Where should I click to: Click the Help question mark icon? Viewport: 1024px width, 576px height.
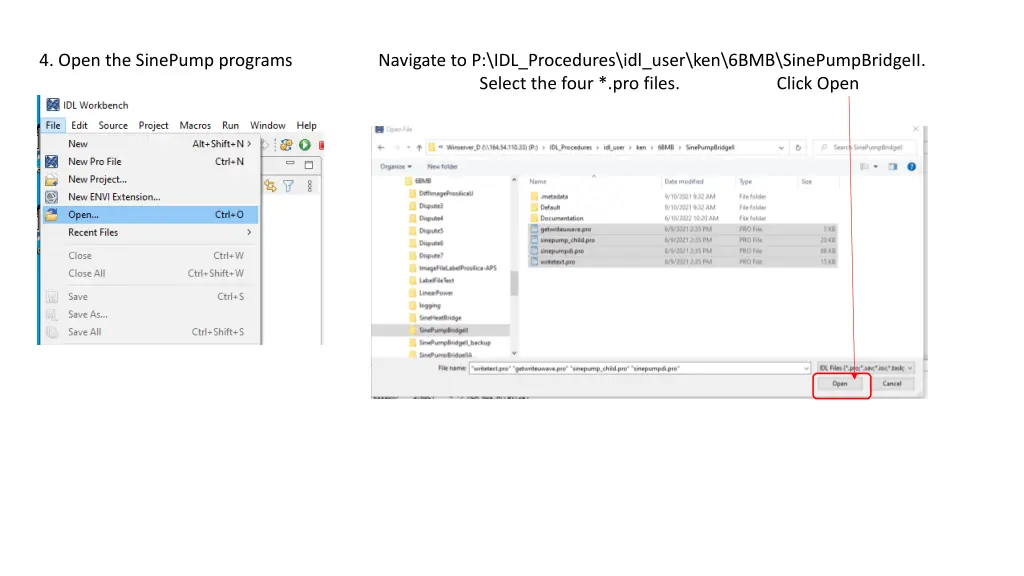(912, 167)
